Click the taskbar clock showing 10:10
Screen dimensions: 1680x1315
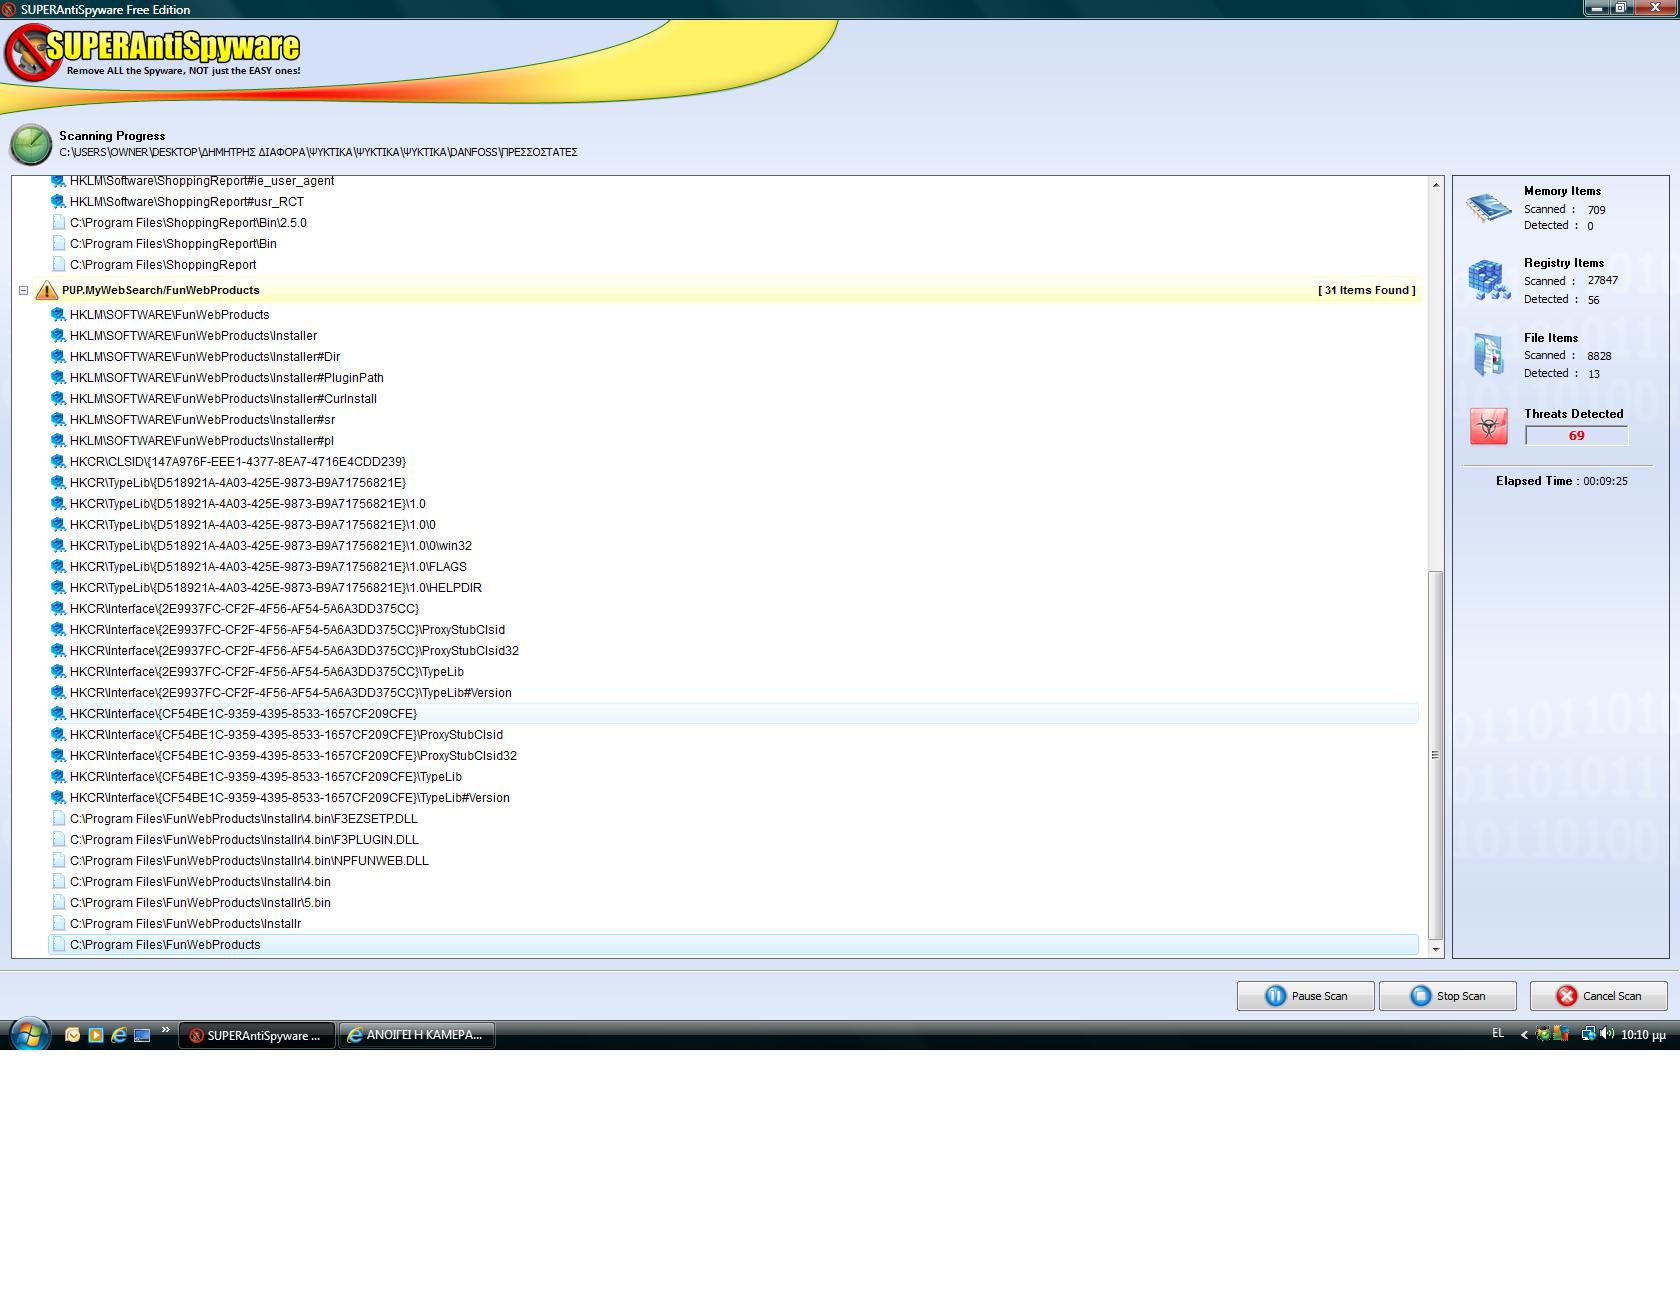(x=1643, y=1035)
